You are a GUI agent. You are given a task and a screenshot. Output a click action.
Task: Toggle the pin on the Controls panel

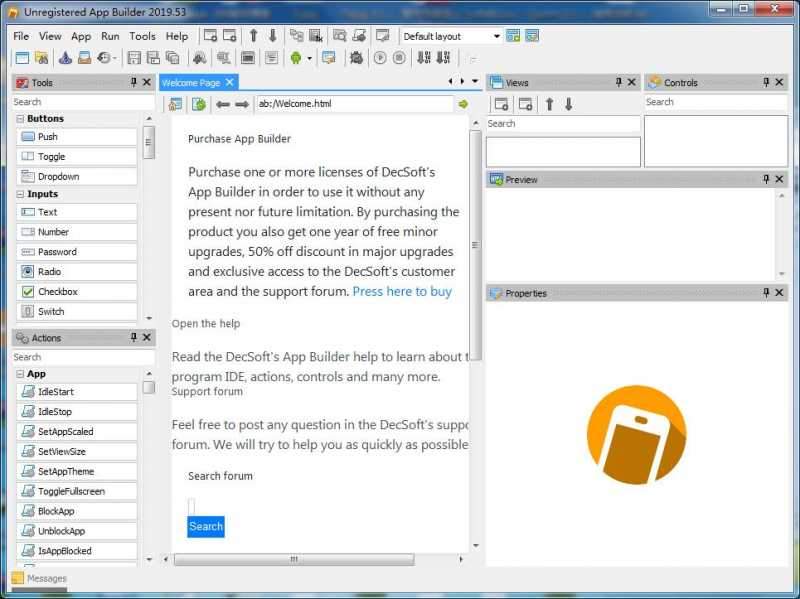click(768, 82)
